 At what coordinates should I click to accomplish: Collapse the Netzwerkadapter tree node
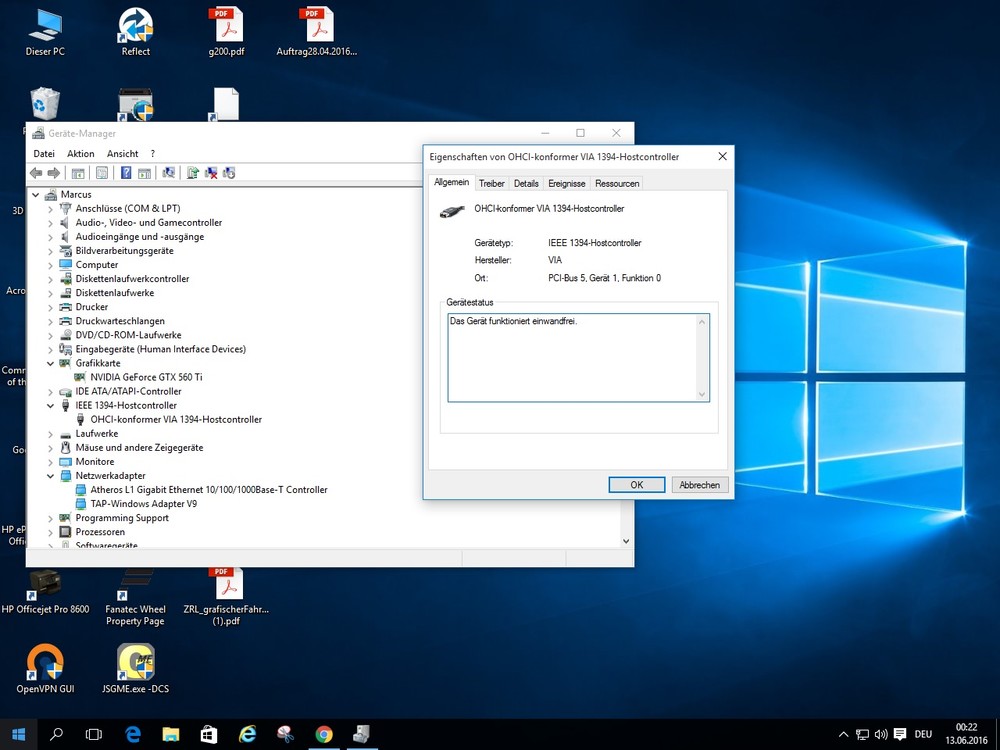51,476
